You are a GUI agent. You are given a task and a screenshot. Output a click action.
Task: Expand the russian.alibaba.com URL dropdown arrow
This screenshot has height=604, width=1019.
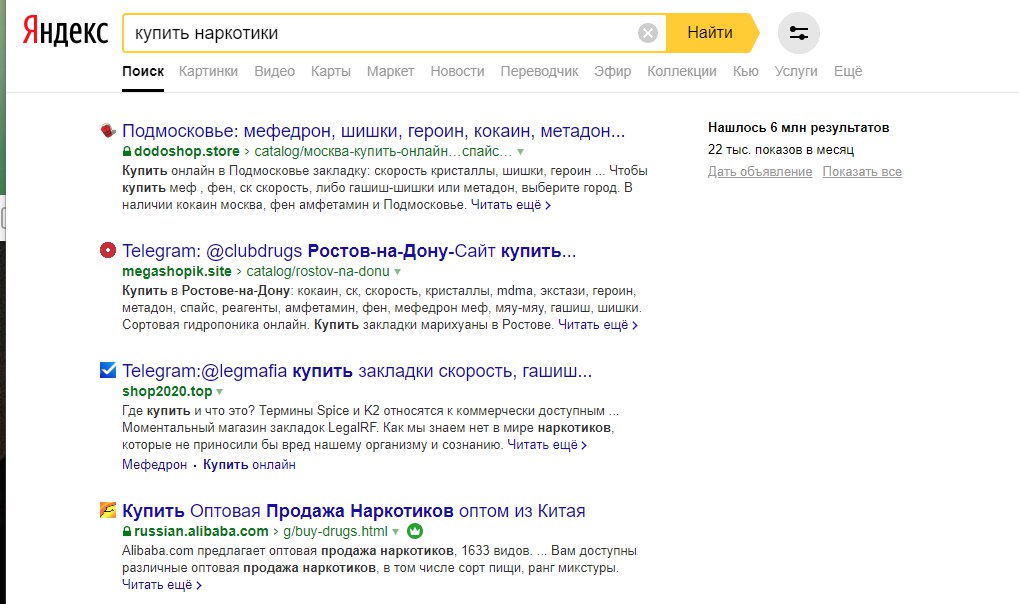[395, 532]
